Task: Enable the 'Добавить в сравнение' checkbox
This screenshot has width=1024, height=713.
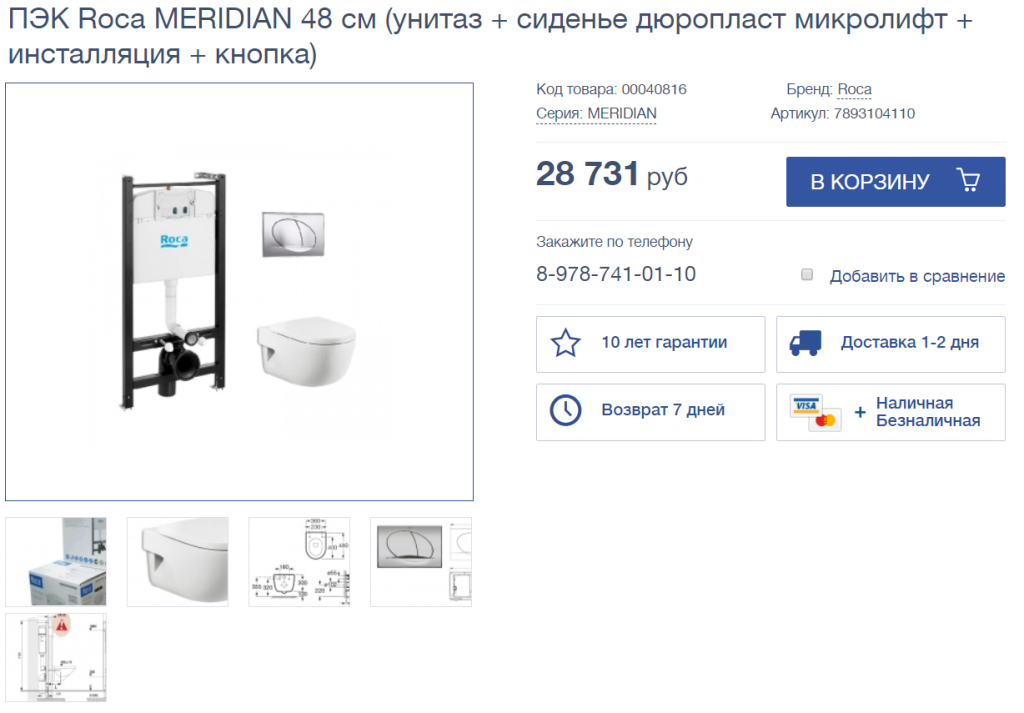Action: (807, 274)
